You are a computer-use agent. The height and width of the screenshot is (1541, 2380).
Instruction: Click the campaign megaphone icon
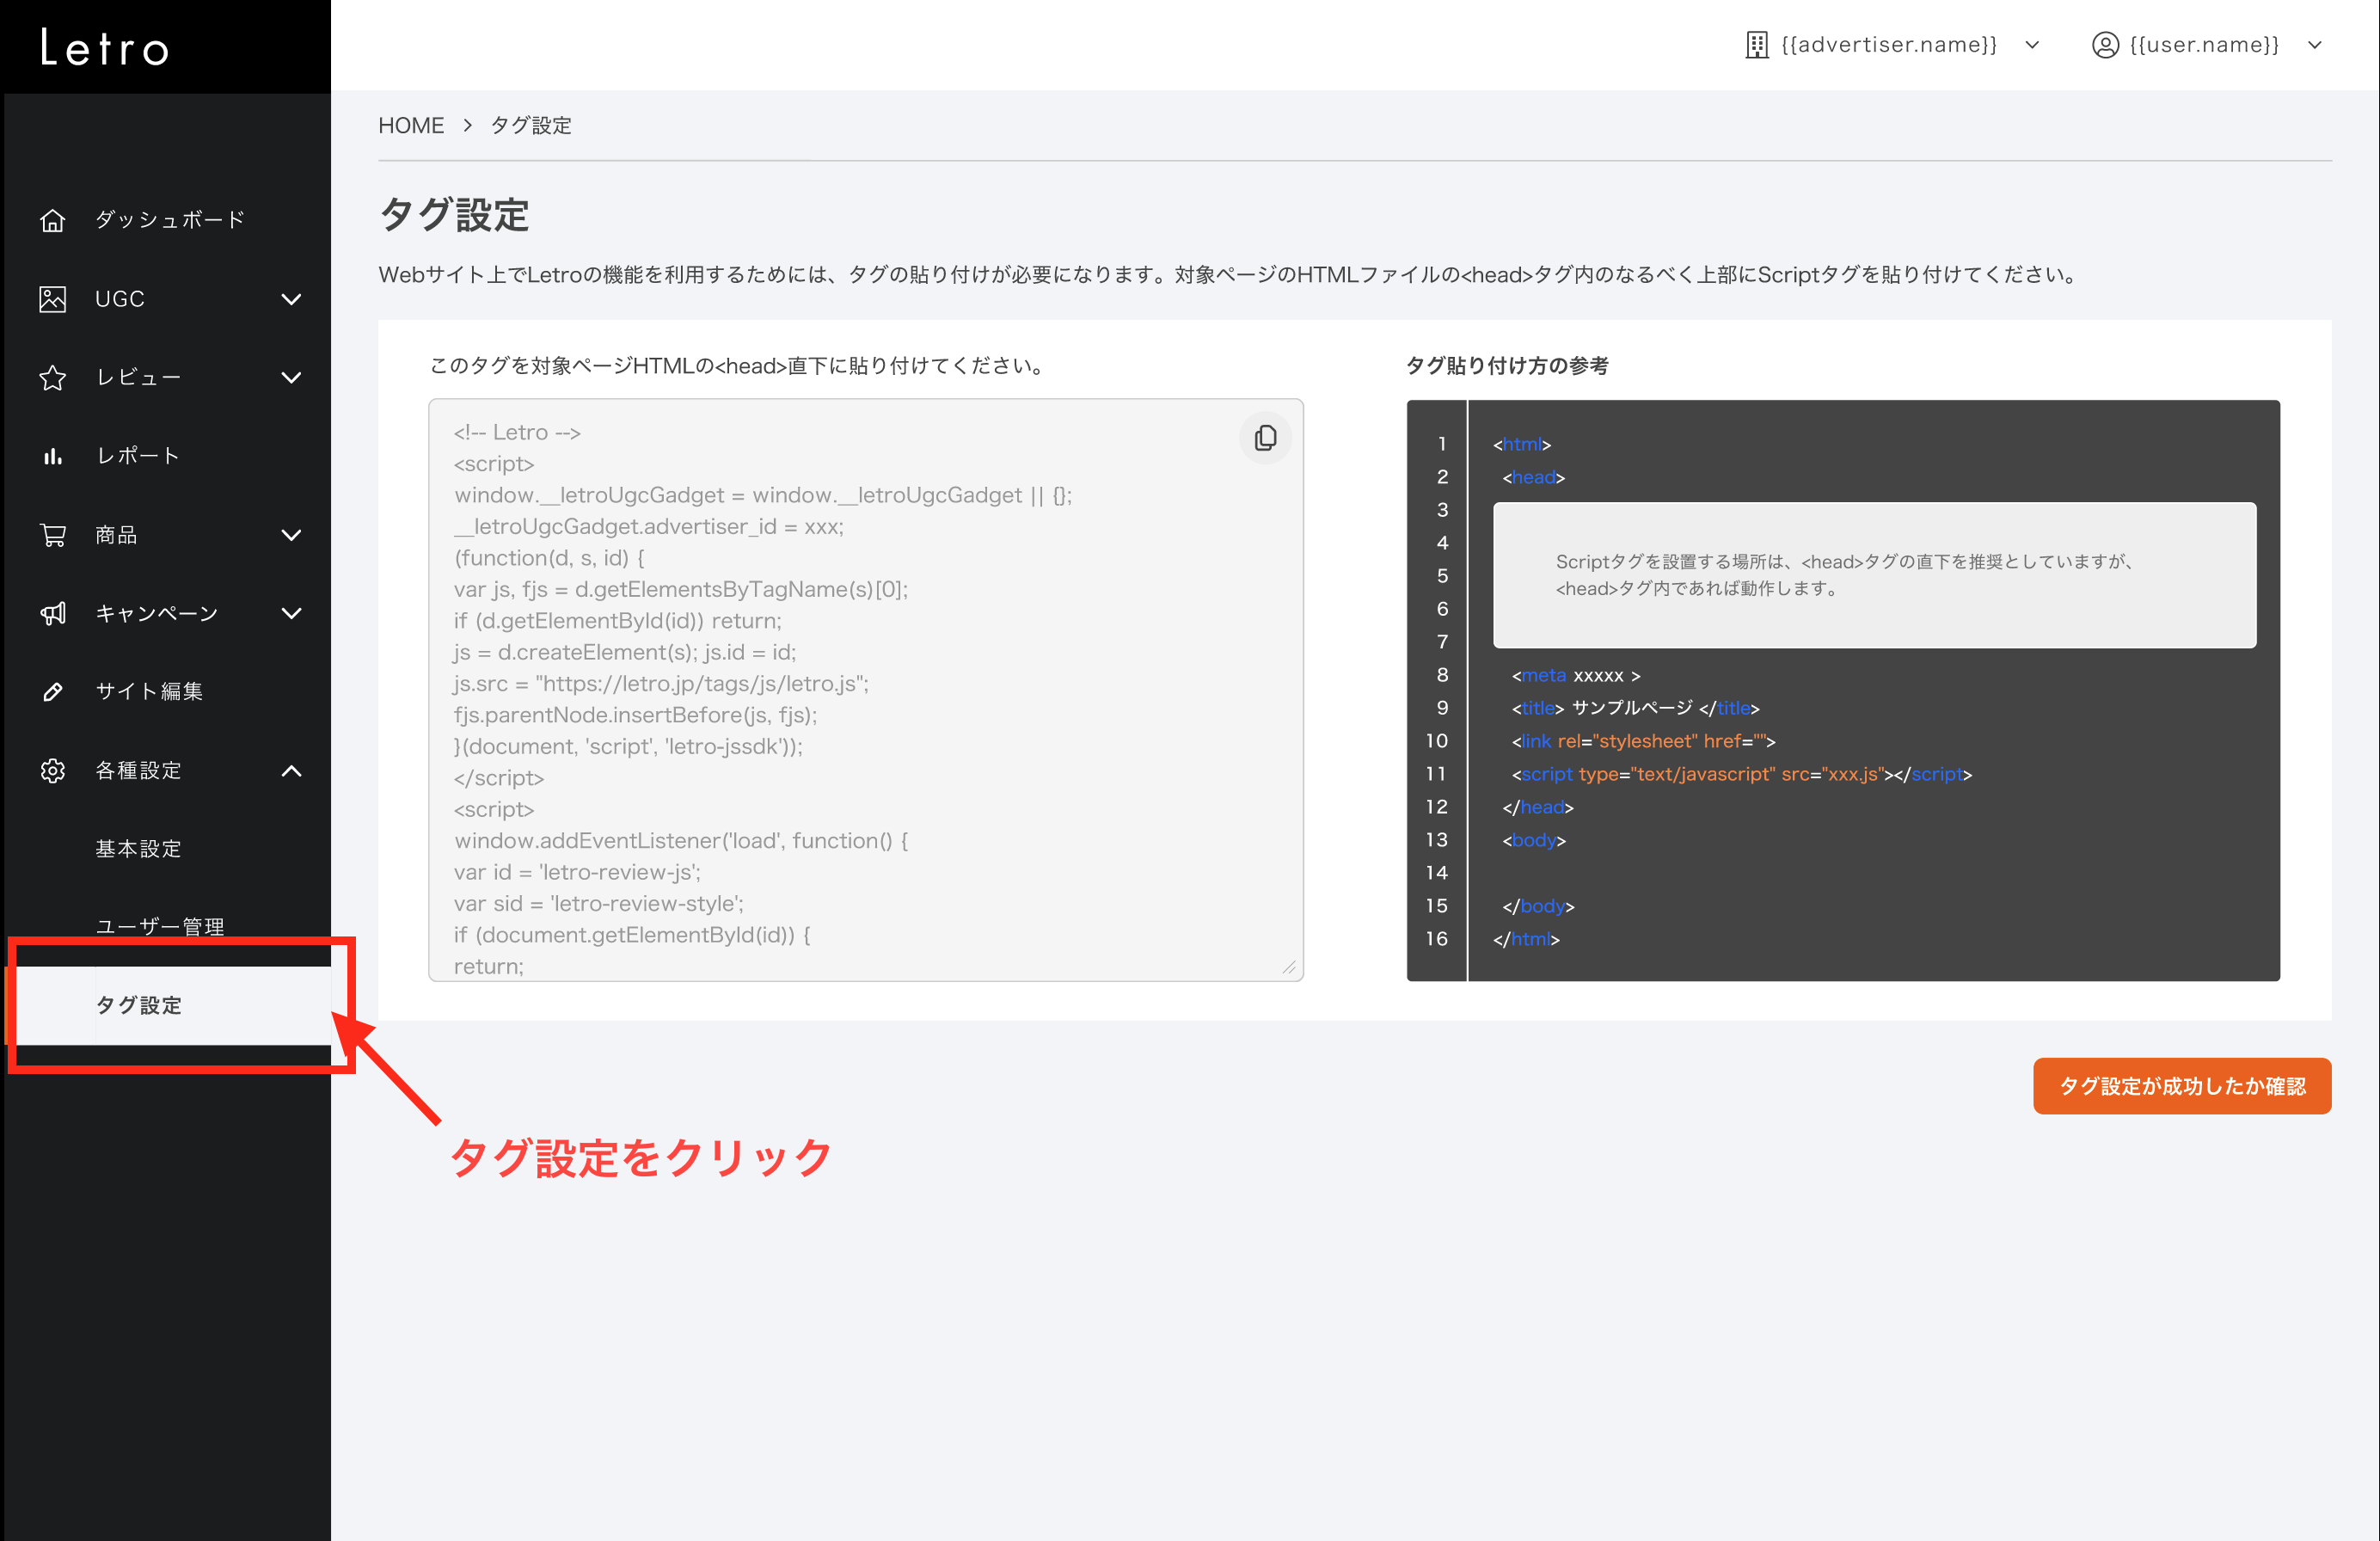53,613
